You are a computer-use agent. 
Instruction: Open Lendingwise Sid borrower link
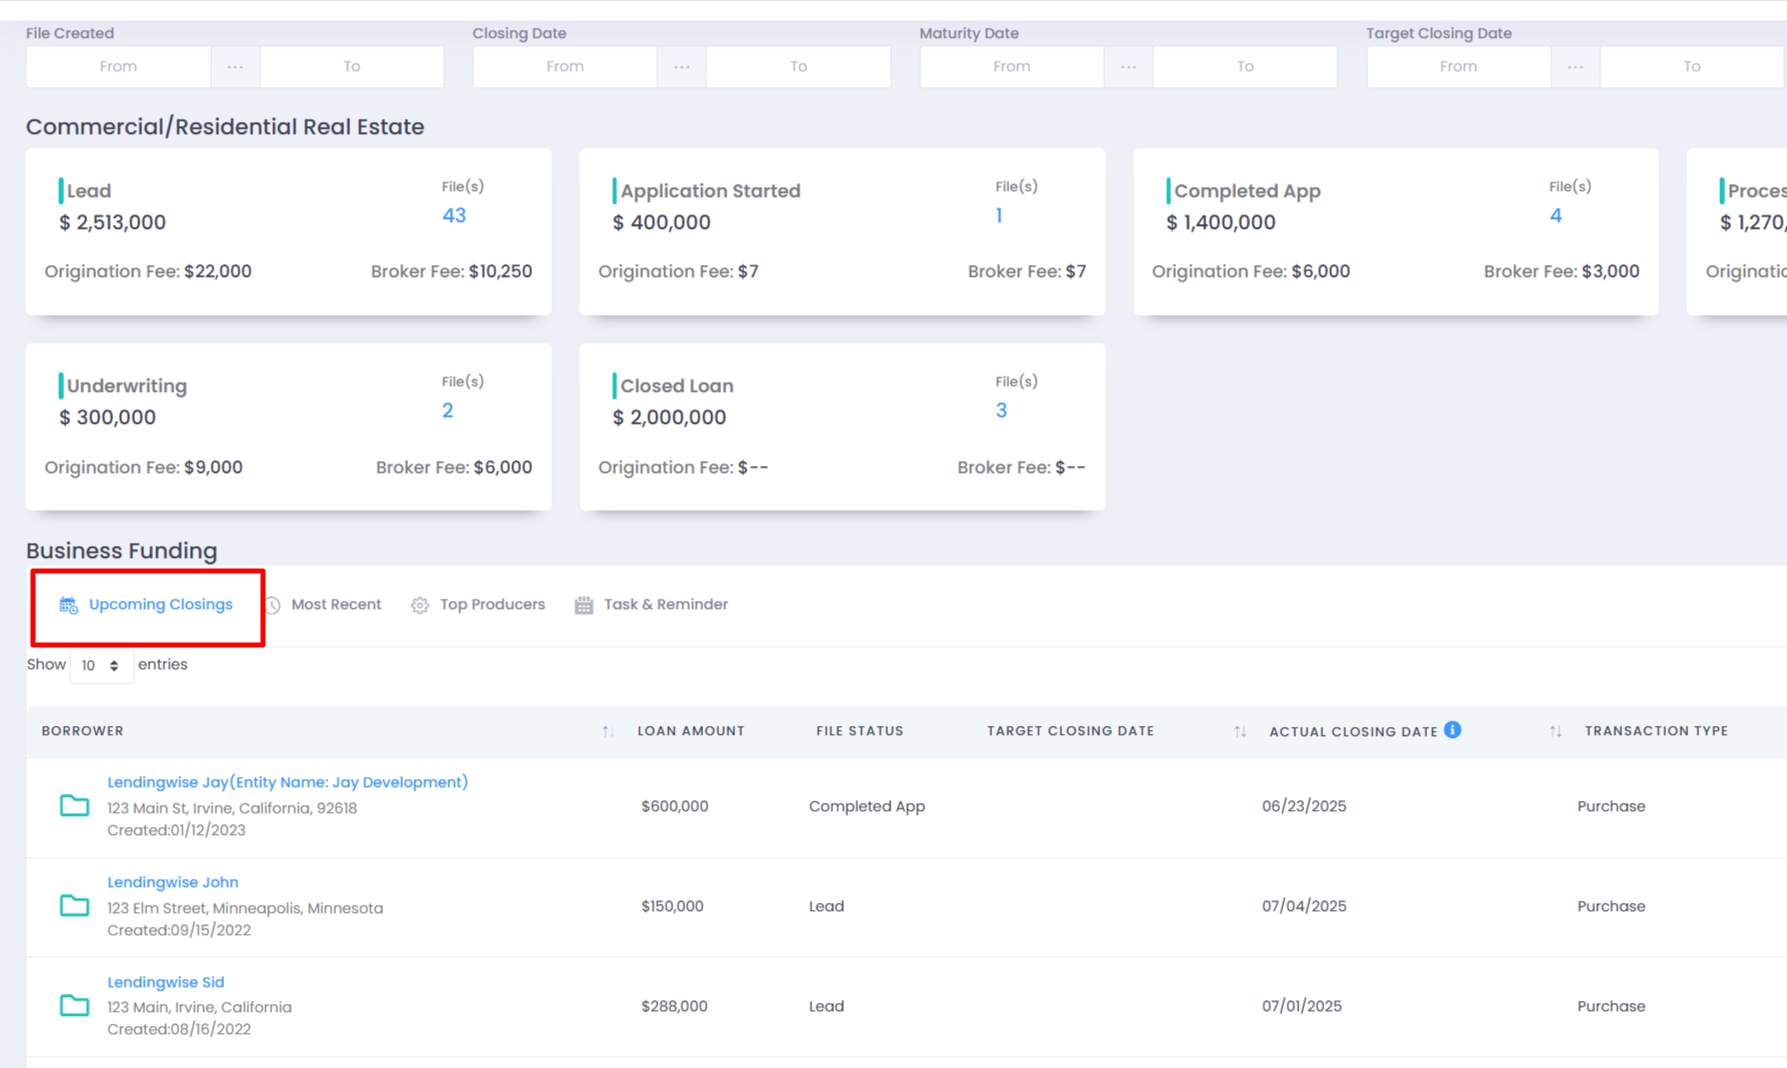point(166,982)
